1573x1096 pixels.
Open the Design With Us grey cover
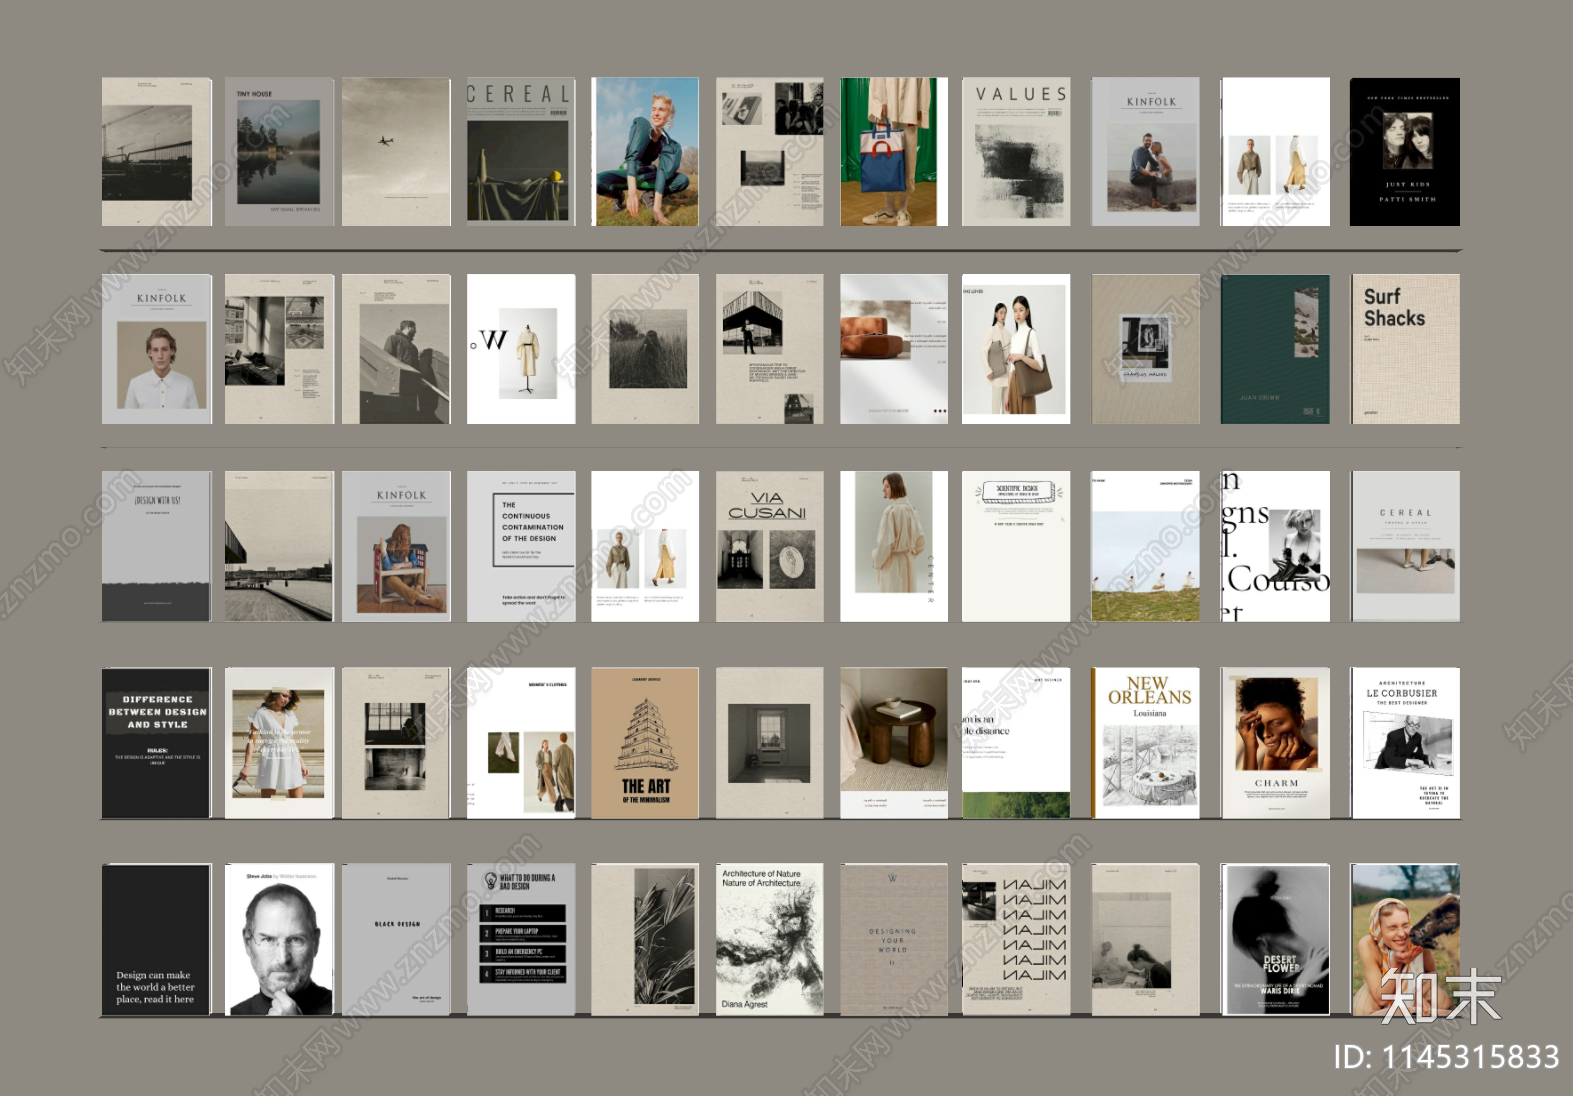point(157,546)
